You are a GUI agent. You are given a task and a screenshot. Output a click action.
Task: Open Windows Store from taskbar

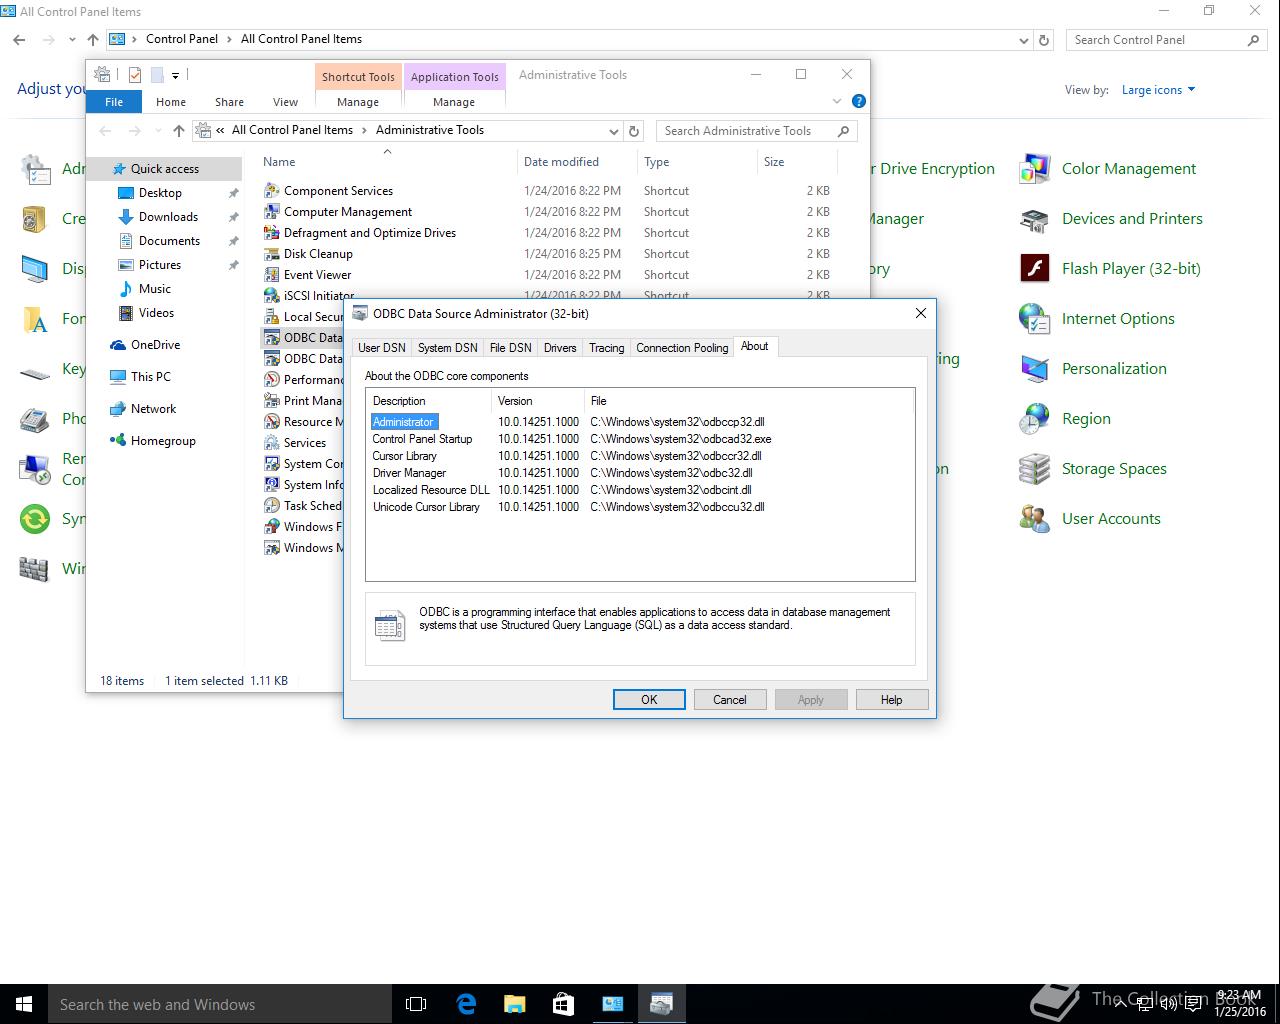click(563, 1004)
